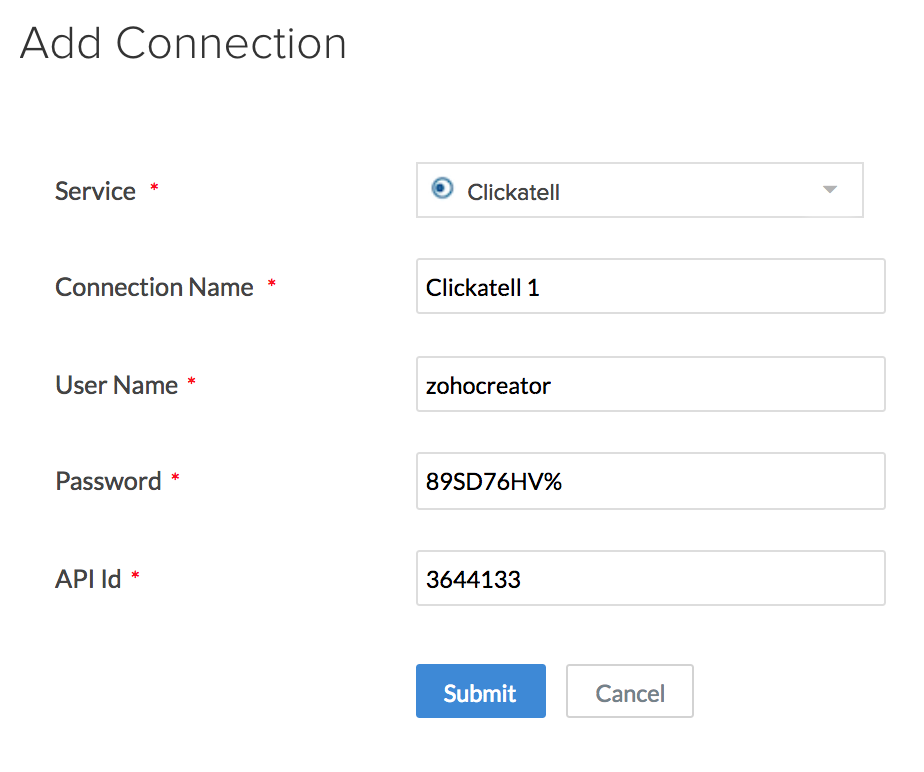This screenshot has width=924, height=772.
Task: Click the User Name label text
Action: pyautogui.click(x=116, y=385)
